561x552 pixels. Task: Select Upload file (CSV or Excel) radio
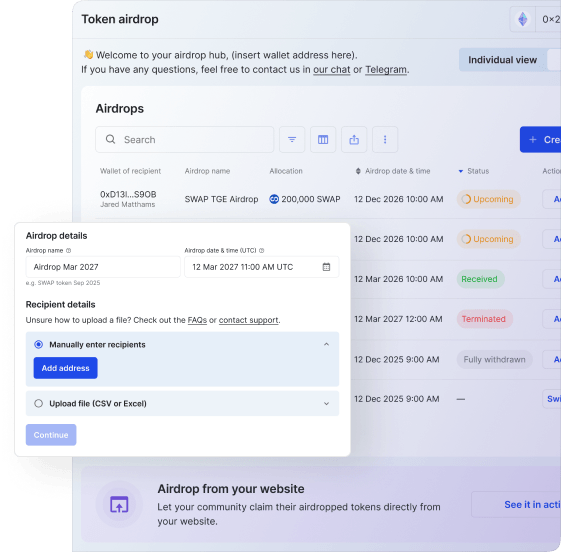pos(38,404)
